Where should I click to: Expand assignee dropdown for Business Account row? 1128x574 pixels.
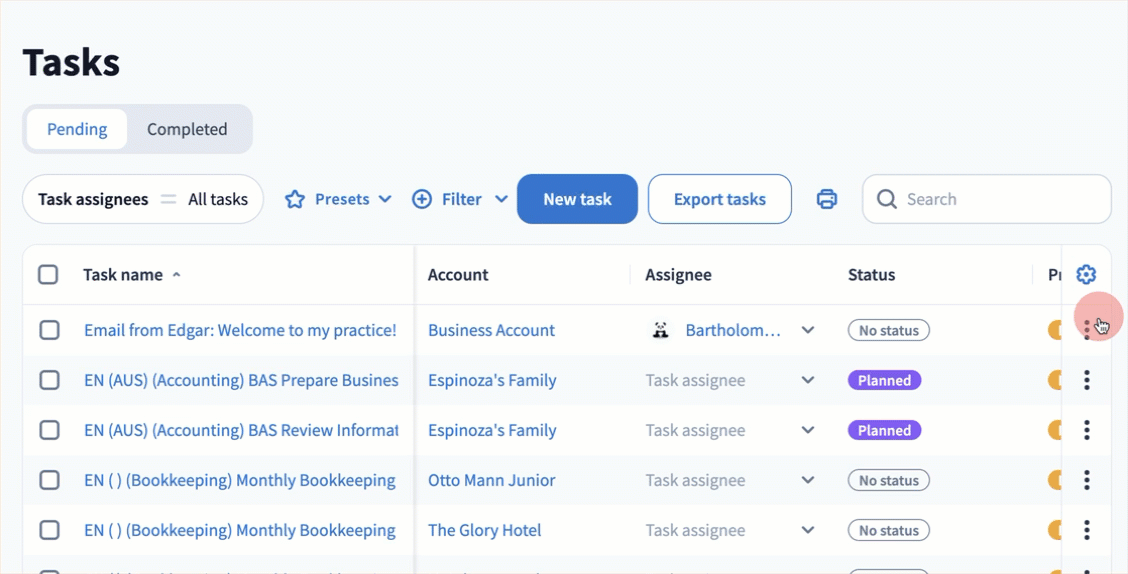(808, 330)
